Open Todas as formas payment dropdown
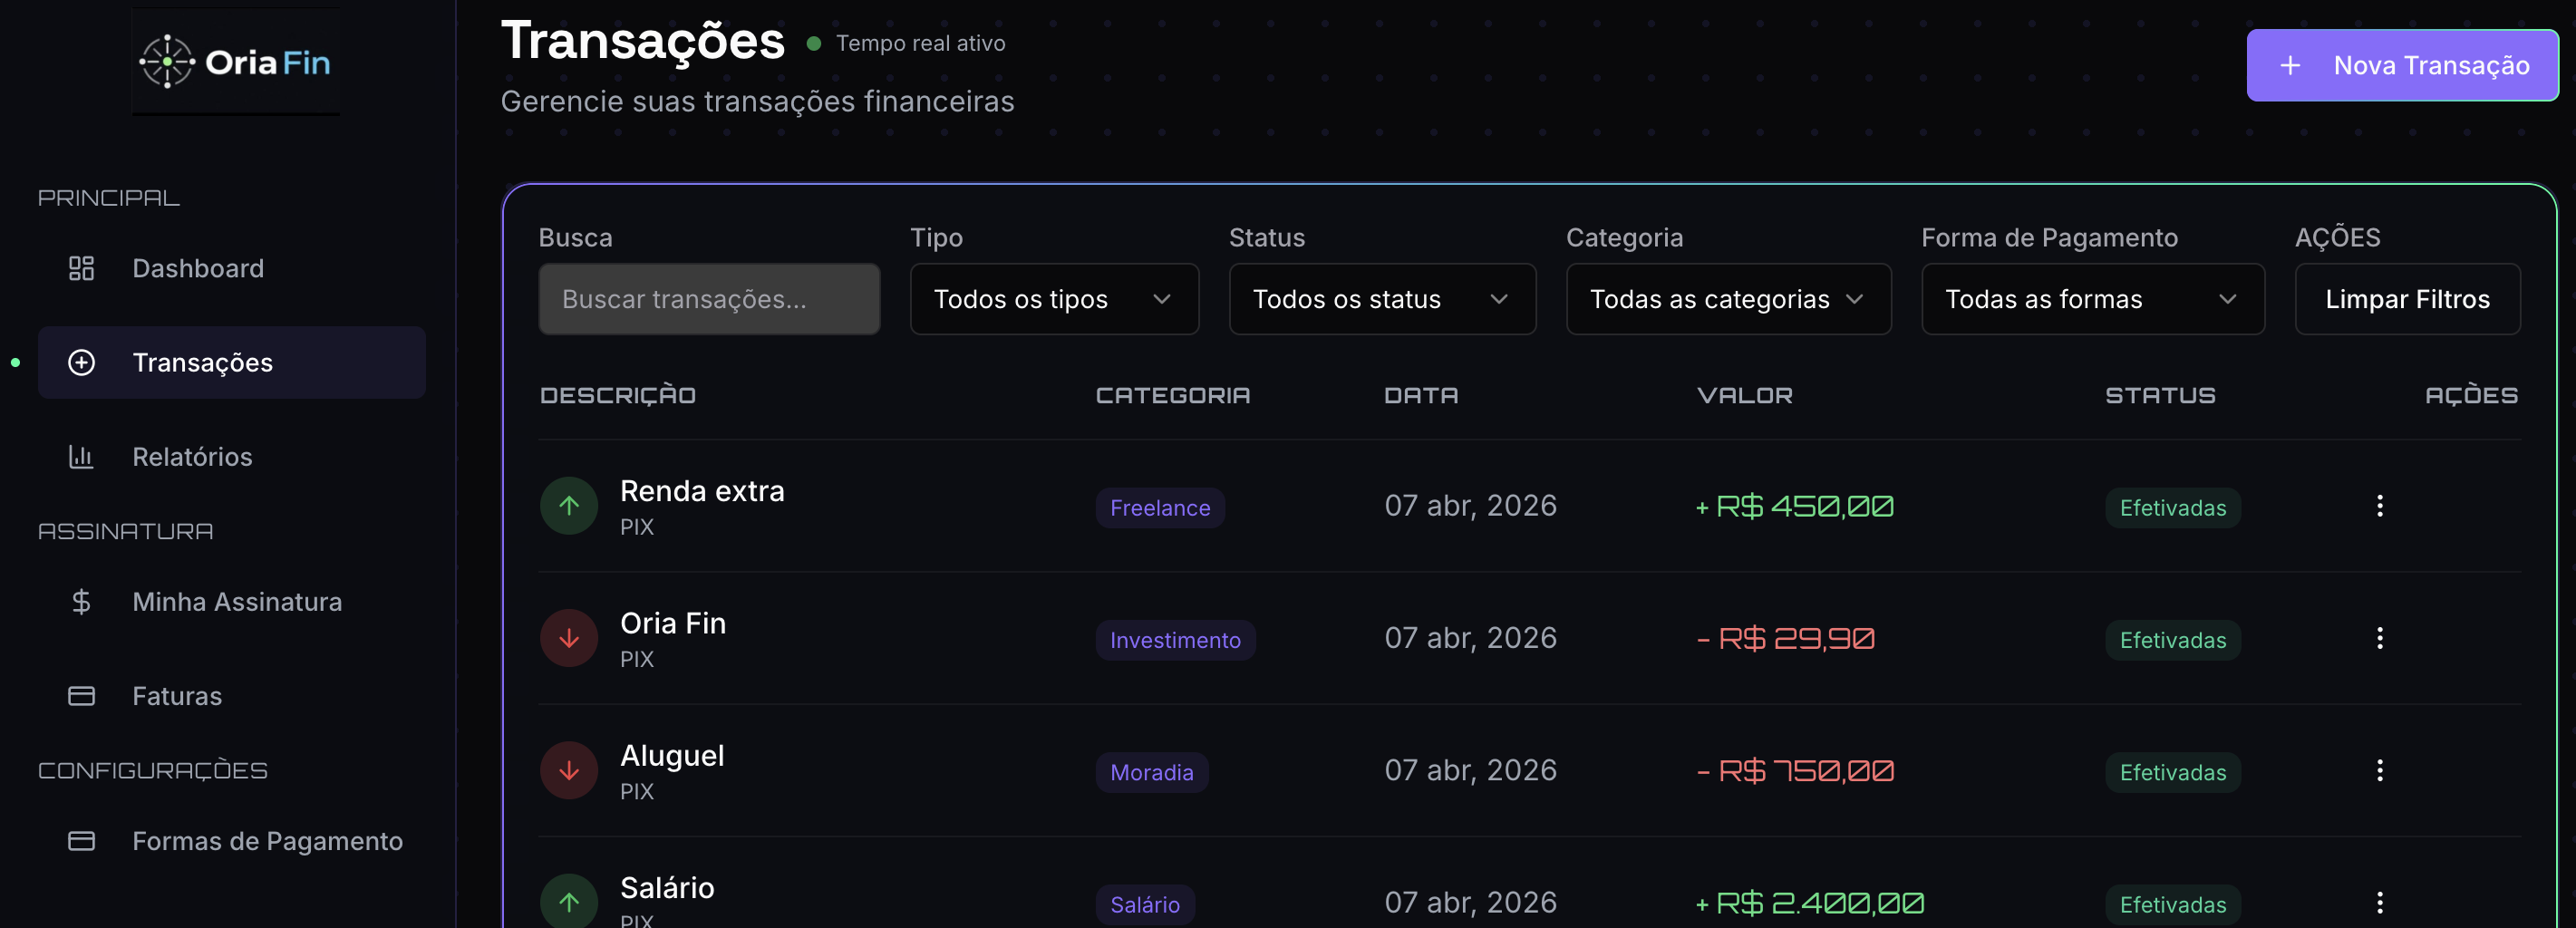This screenshot has height=928, width=2576. coord(2092,299)
